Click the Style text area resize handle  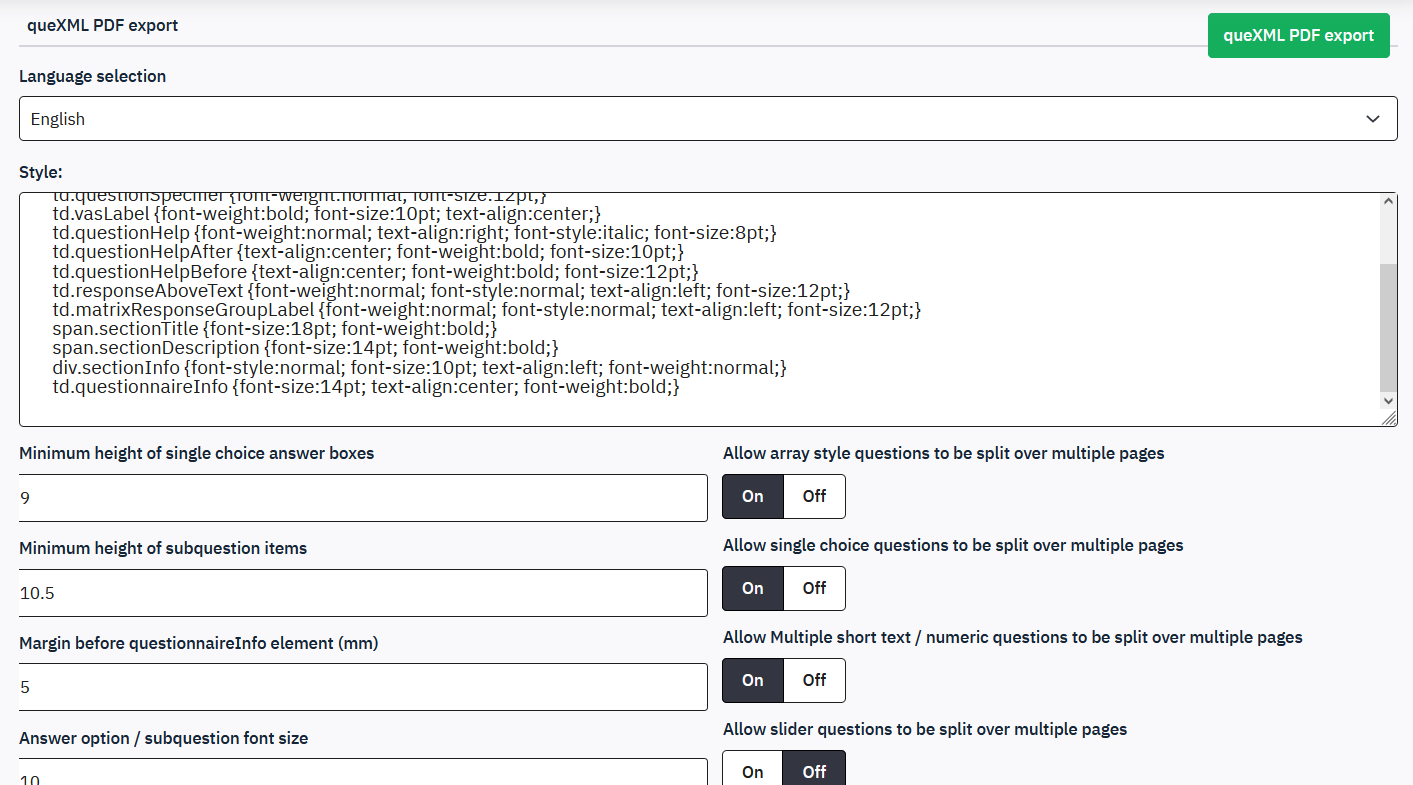[1390, 420]
